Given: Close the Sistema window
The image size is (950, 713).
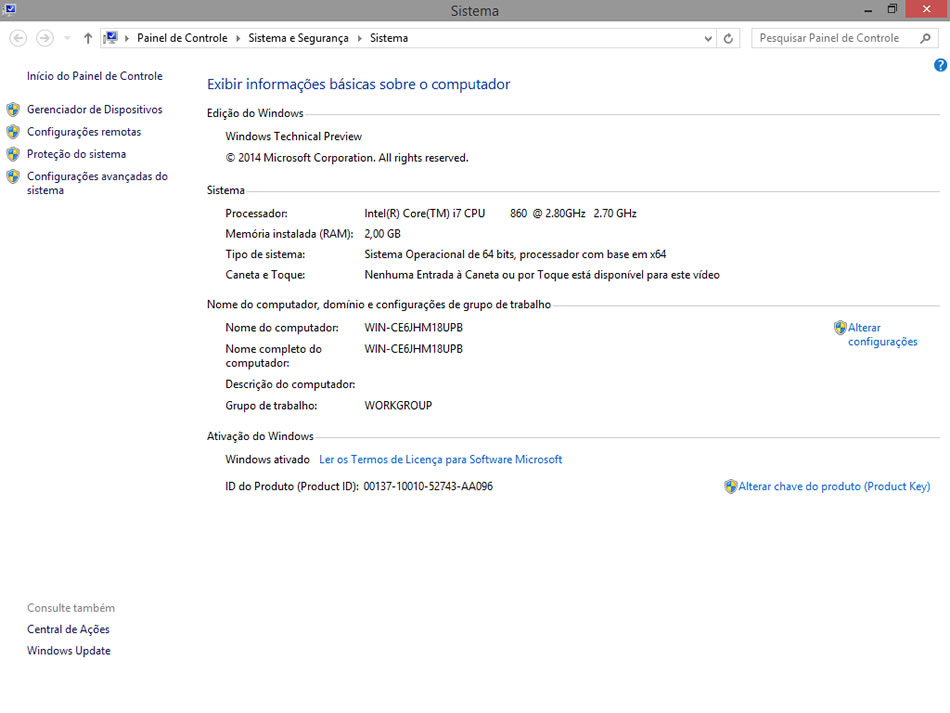Looking at the screenshot, I should (926, 9).
